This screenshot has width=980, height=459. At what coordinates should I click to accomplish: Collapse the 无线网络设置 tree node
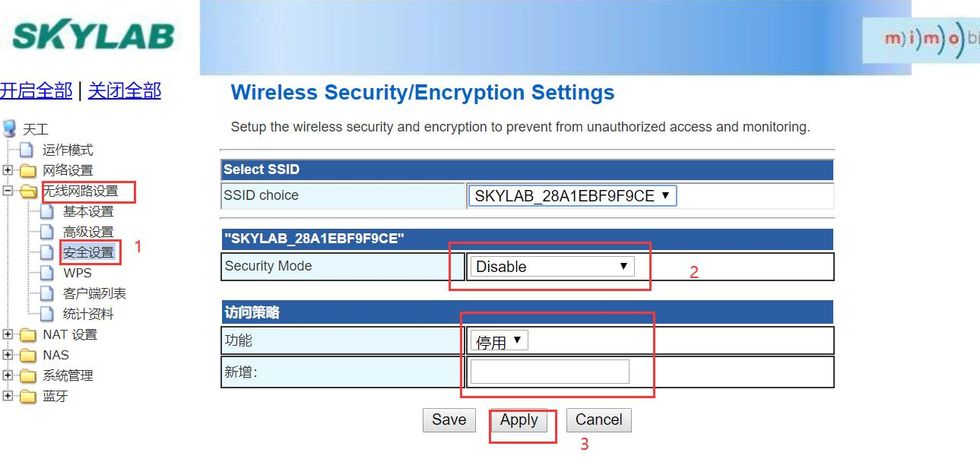pyautogui.click(x=8, y=191)
